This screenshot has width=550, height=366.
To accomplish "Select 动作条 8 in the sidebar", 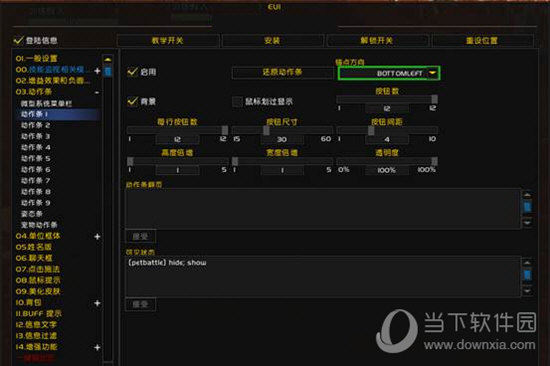I will tap(35, 192).
